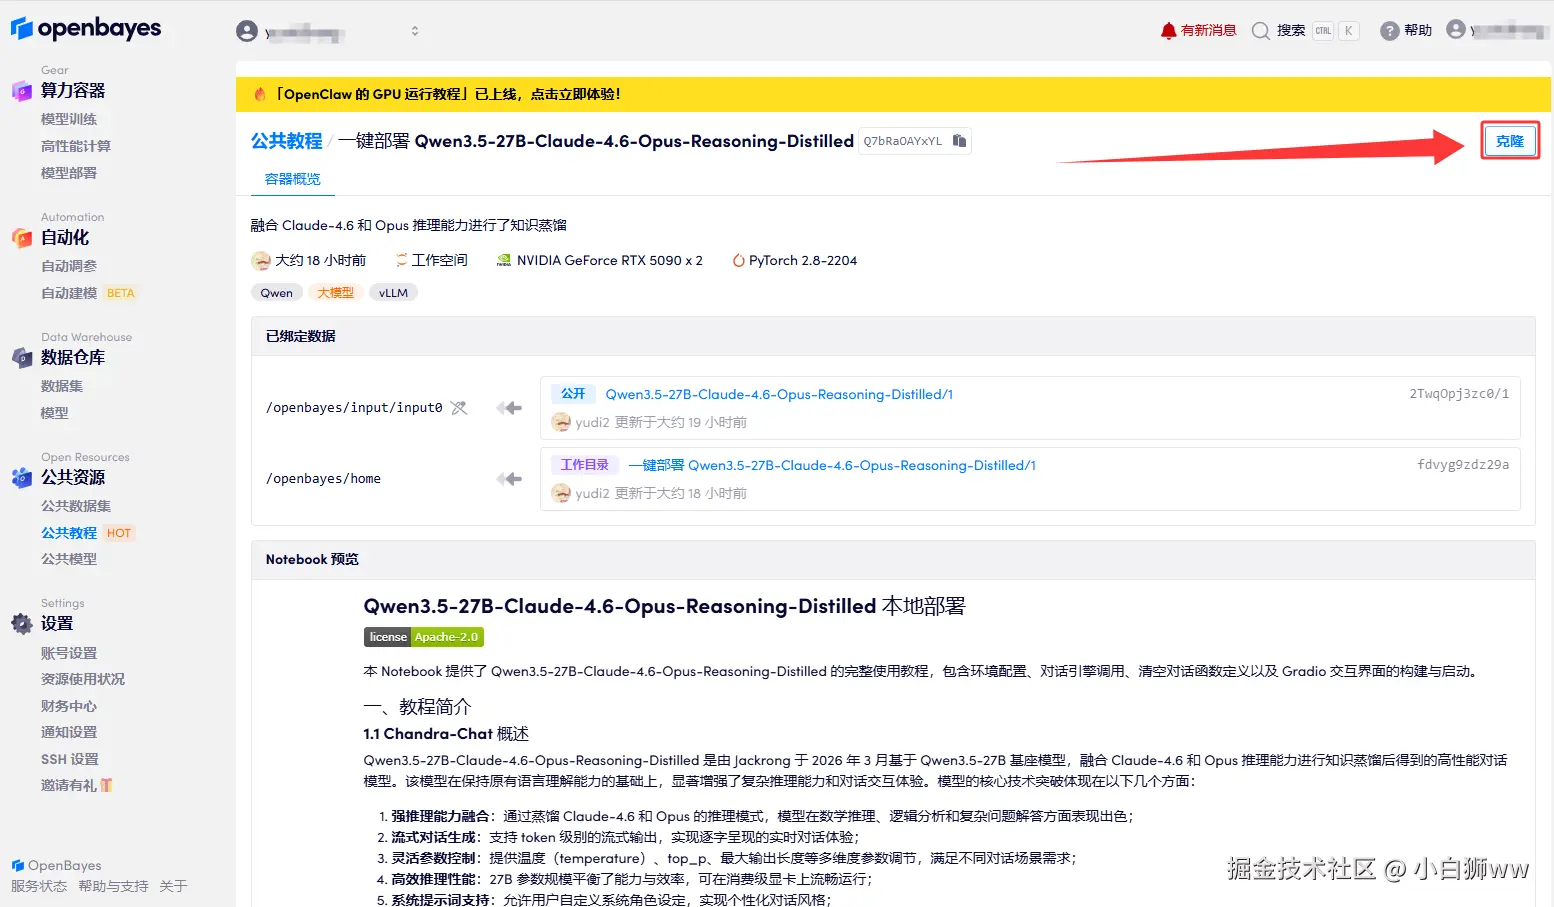The width and height of the screenshot is (1554, 907).
Task: Open 资源使用状况 in the sidebar
Action: tap(83, 679)
